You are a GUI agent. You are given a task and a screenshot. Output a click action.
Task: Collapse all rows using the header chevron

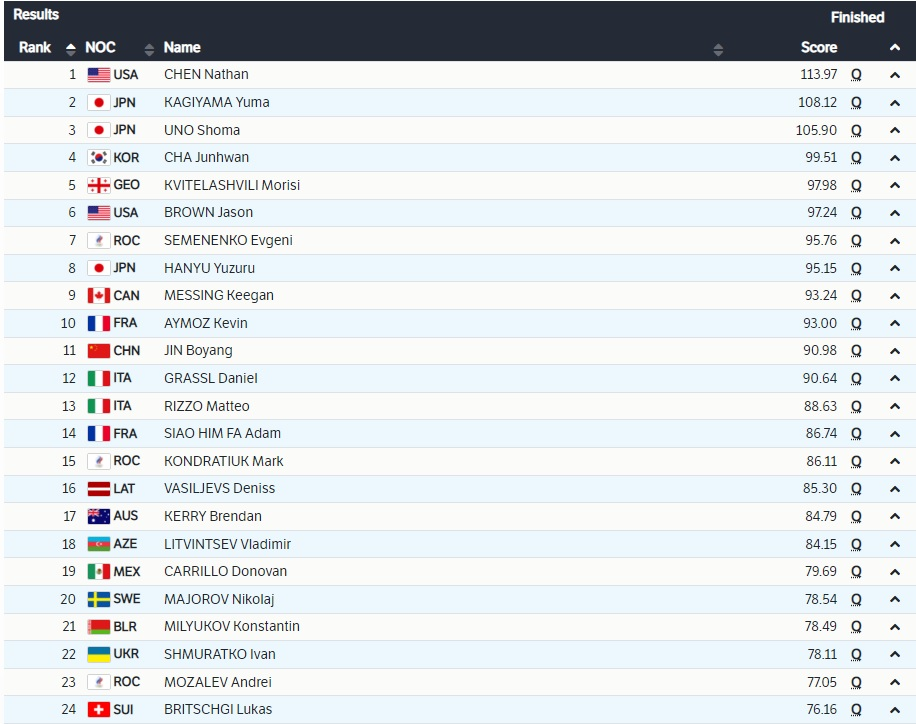tap(895, 47)
